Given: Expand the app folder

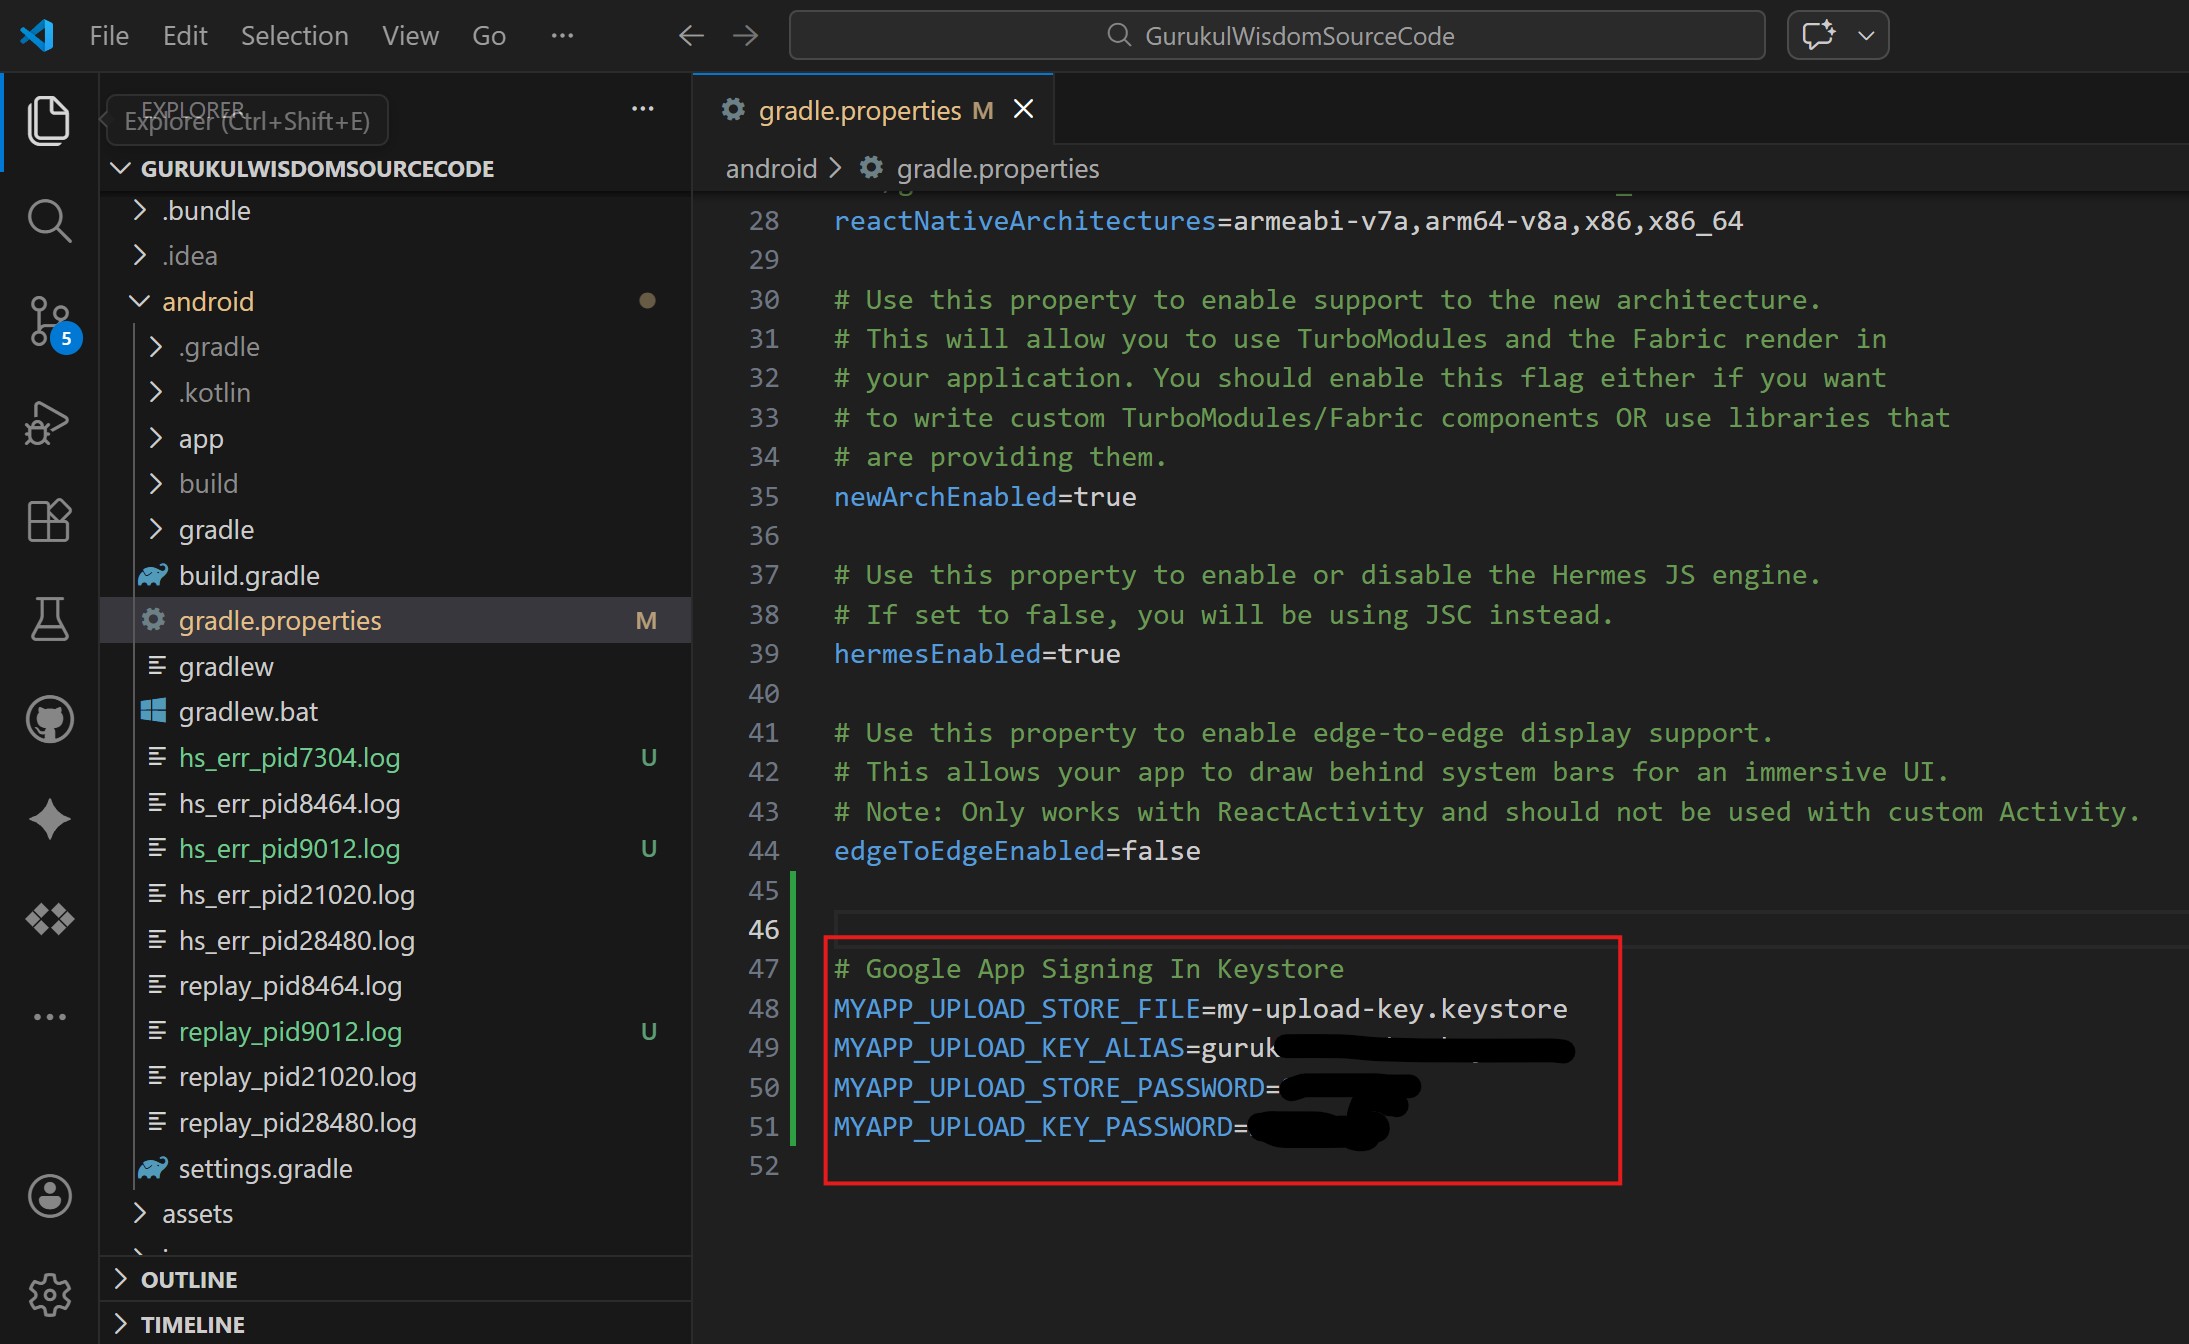Looking at the screenshot, I should pyautogui.click(x=200, y=439).
